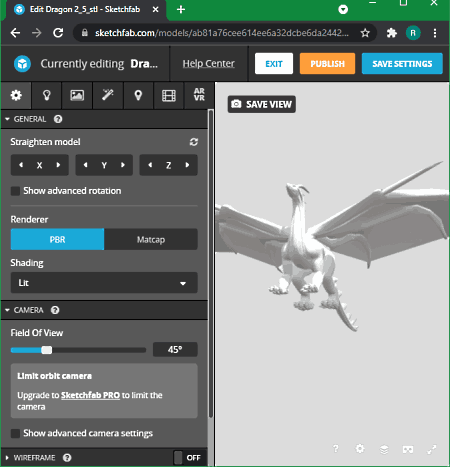450x467 pixels.
Task: Toggle the Wireframe OFF switch
Action: [188, 458]
